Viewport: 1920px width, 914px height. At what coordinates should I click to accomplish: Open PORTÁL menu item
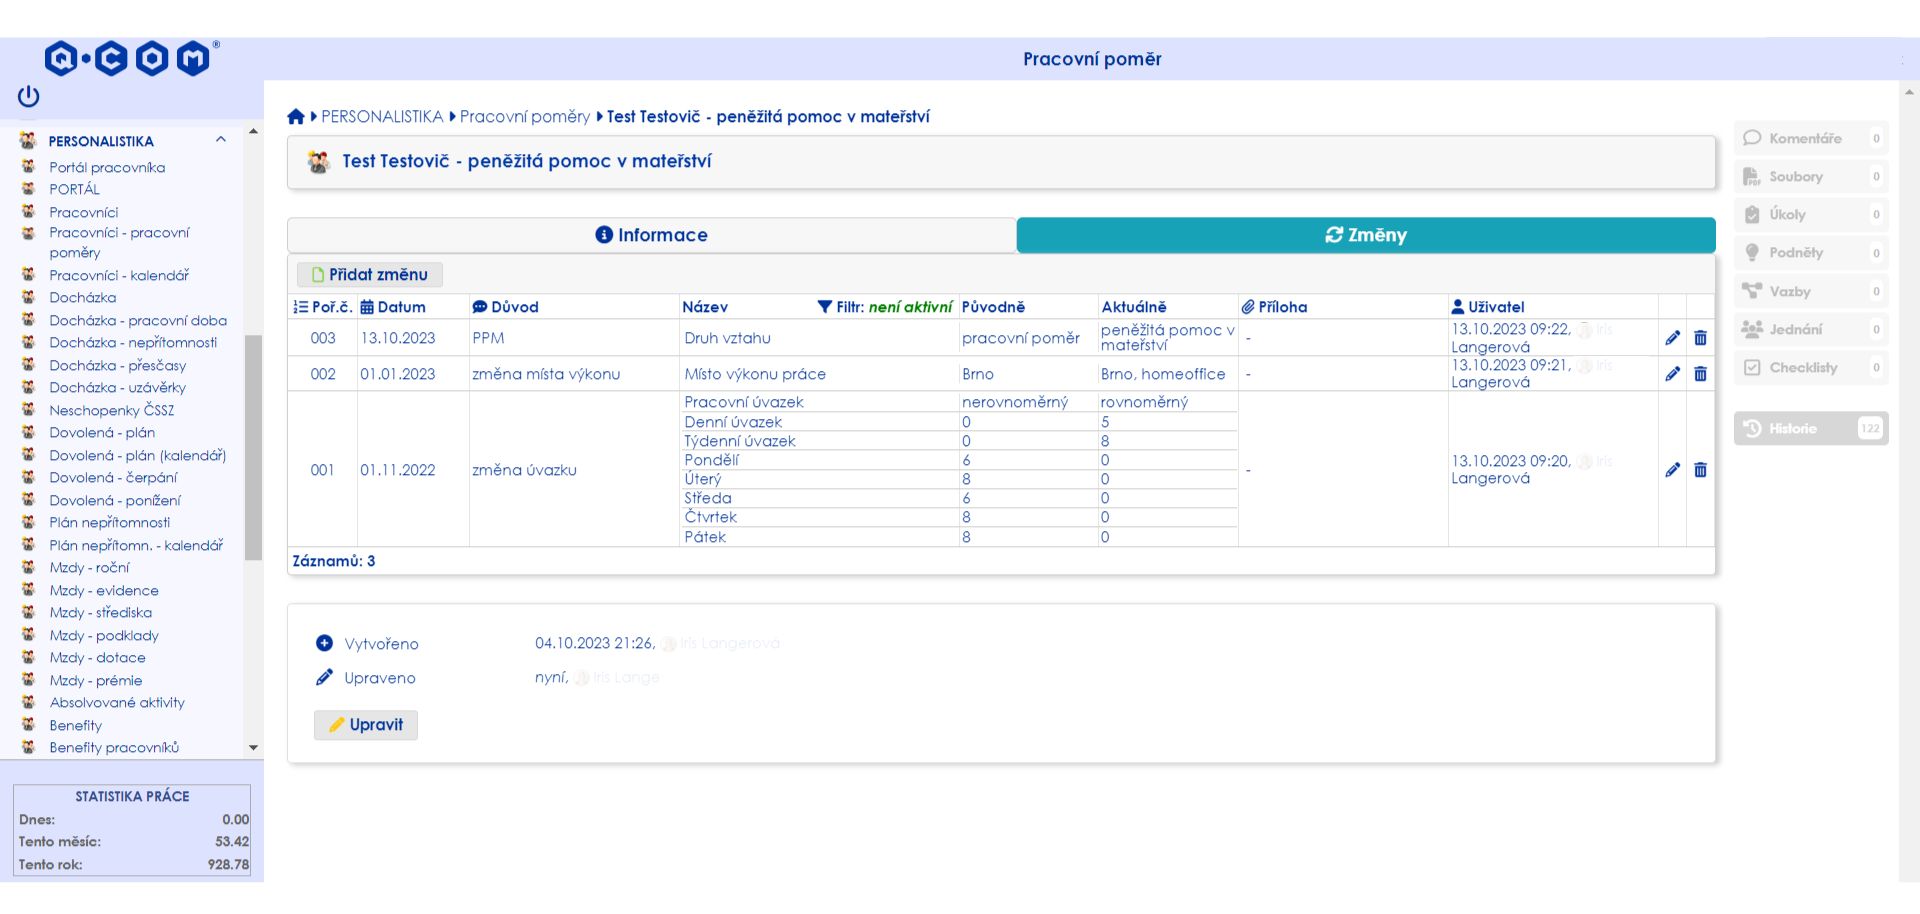coord(75,189)
